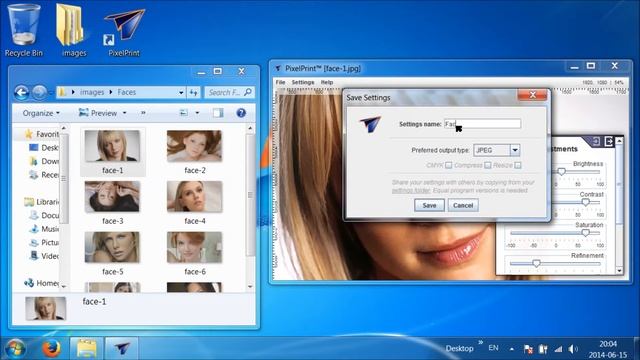The image size is (640, 360).
Task: Click images breadcrumb in address bar
Action: pos(92,92)
